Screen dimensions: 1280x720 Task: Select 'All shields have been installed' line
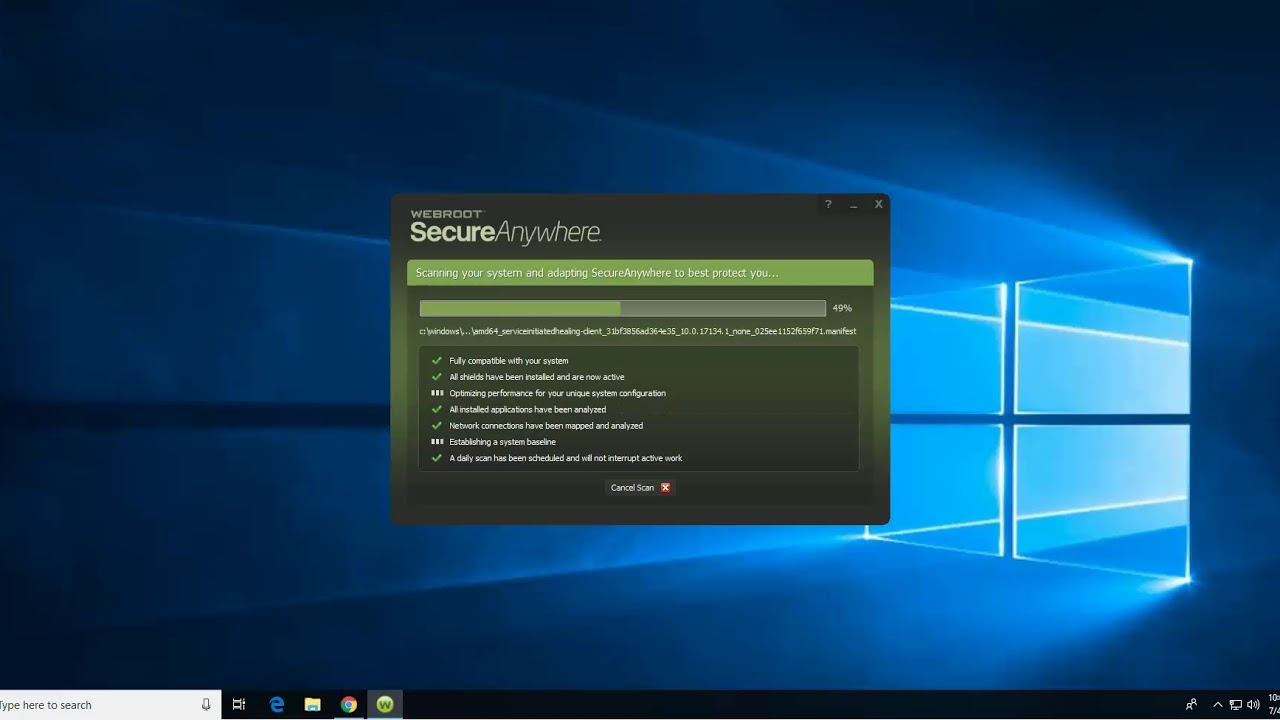pyautogui.click(x=537, y=377)
